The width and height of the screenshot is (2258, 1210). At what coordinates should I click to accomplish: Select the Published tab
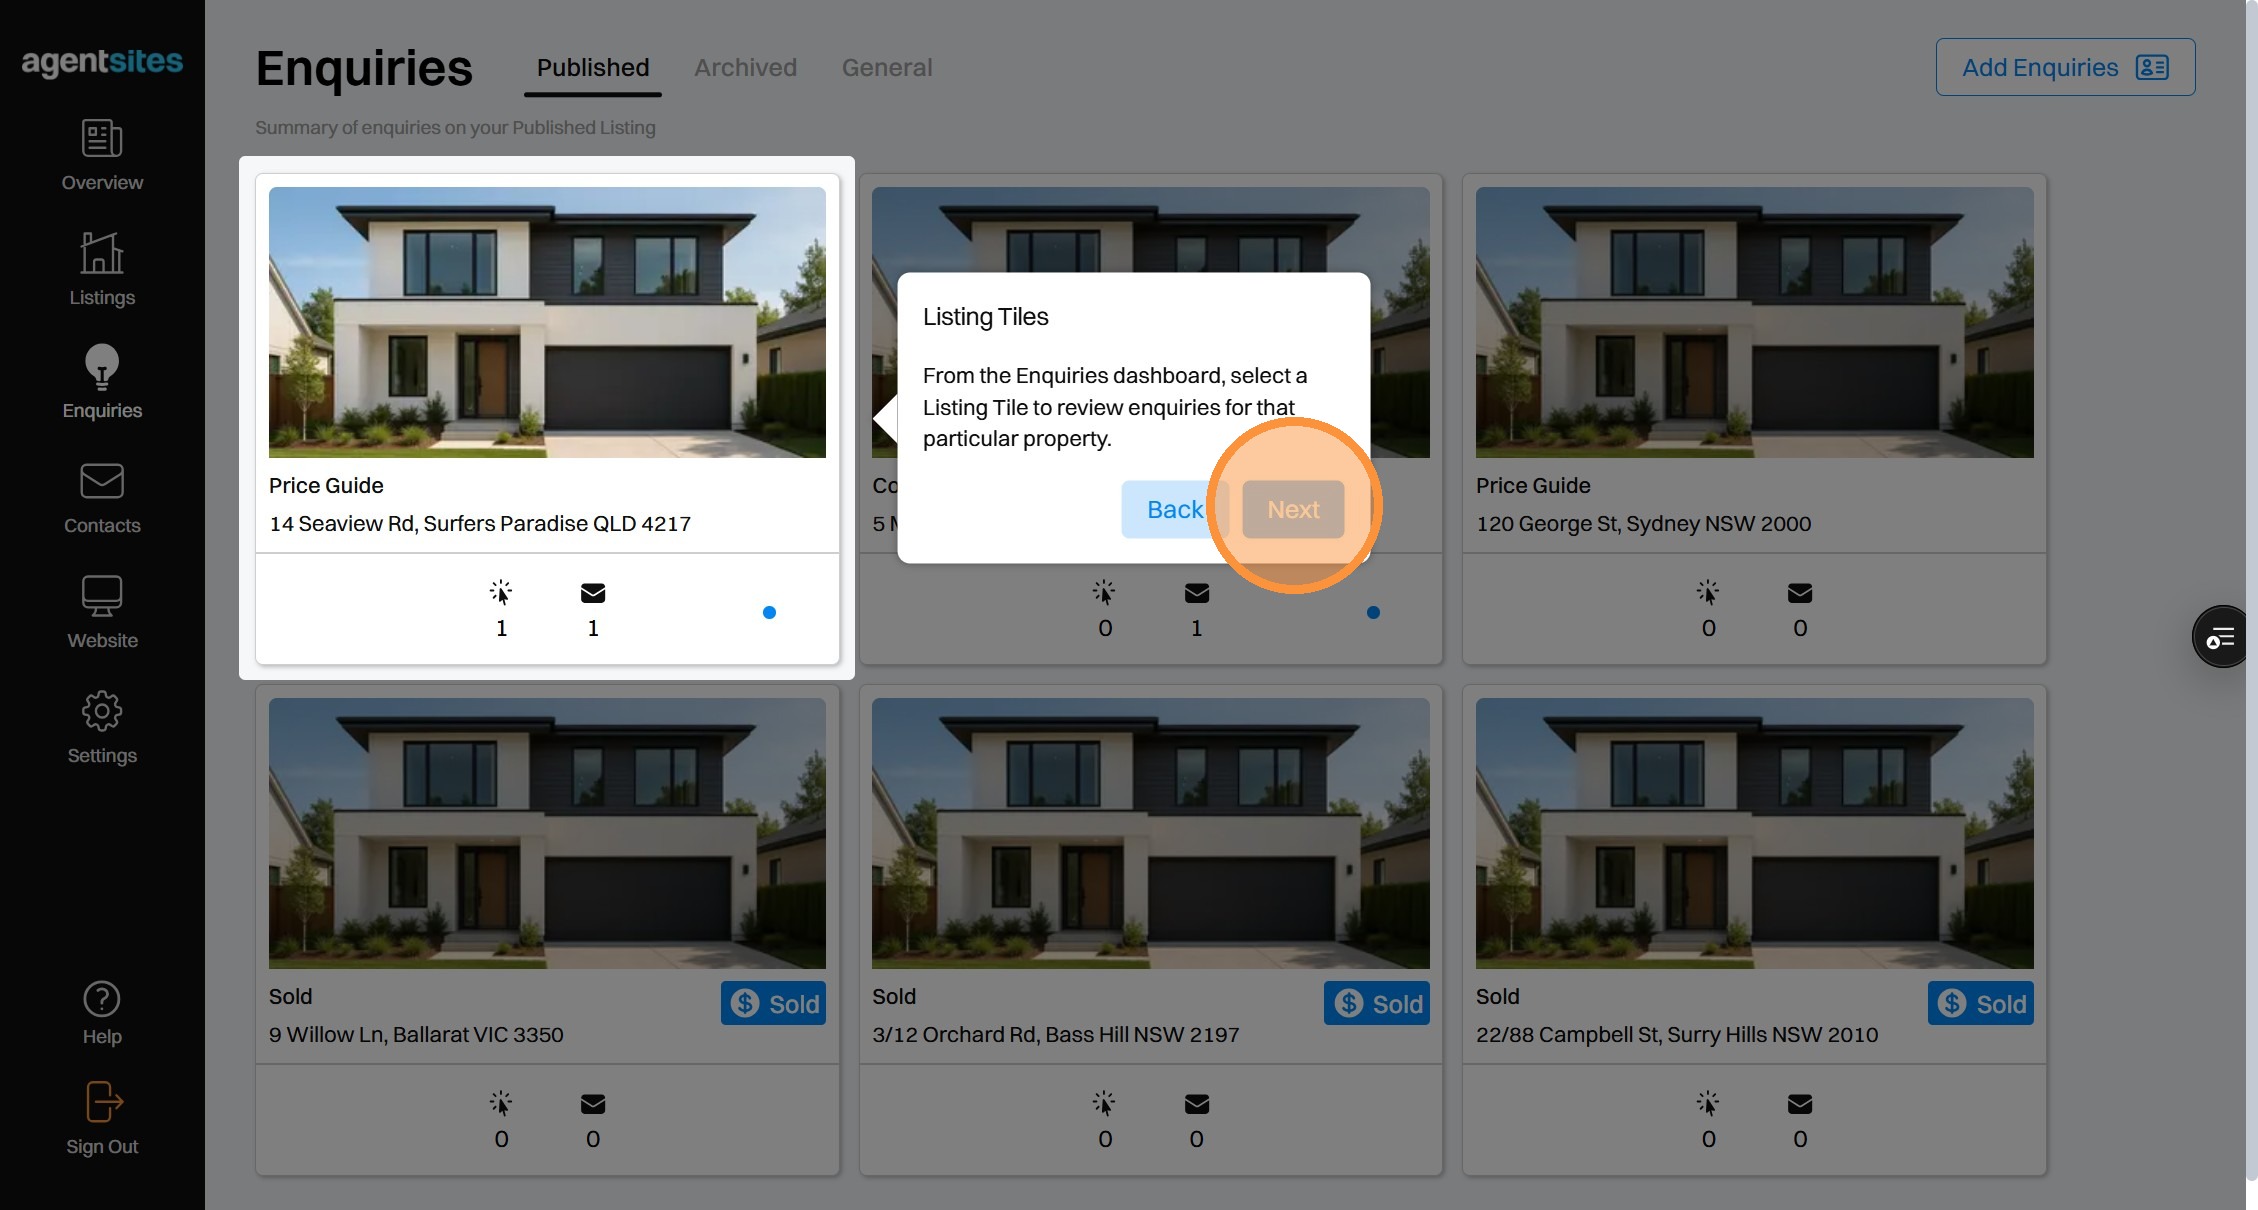[593, 68]
